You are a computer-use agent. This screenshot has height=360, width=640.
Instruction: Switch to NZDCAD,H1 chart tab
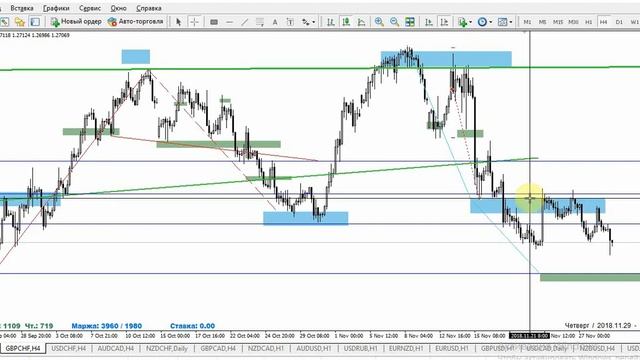click(266, 349)
